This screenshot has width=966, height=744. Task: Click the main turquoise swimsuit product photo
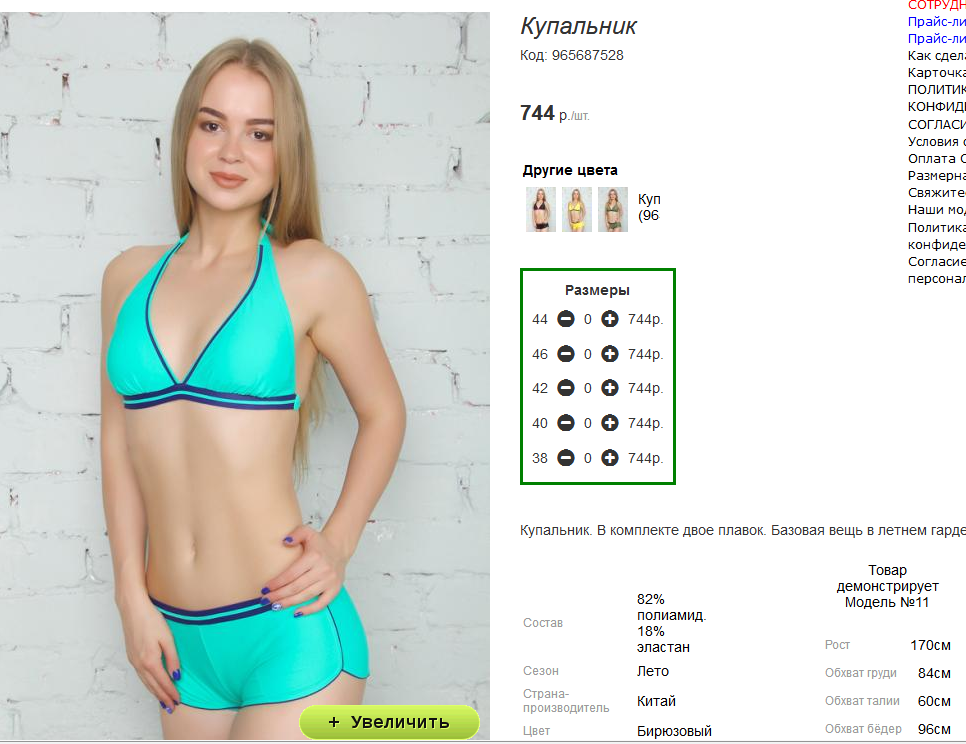pyautogui.click(x=245, y=376)
